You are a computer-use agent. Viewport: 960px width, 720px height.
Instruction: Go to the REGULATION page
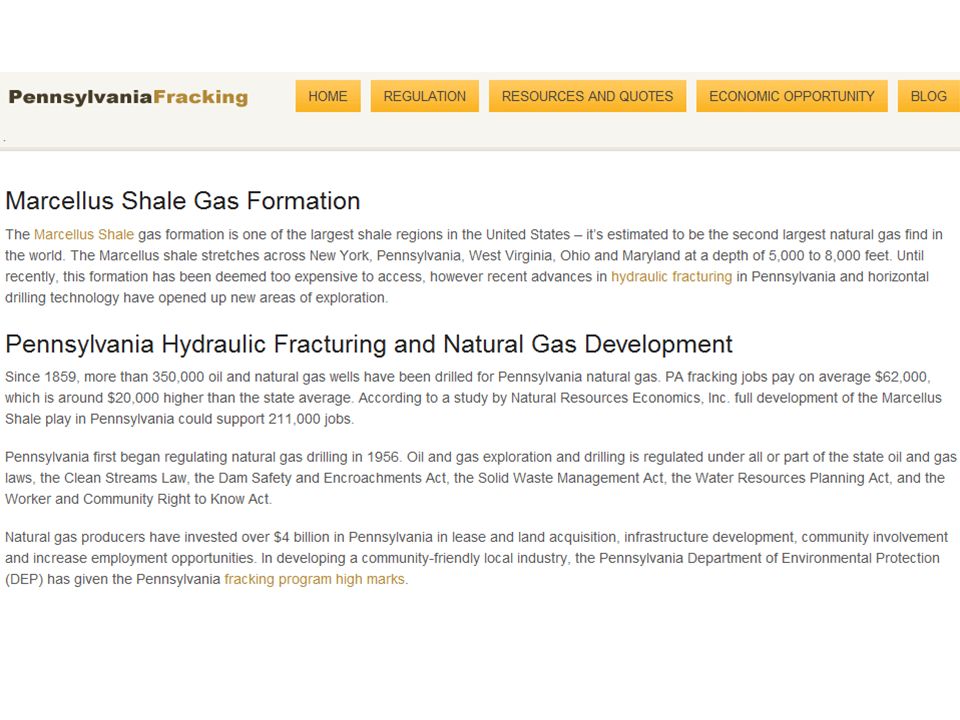(x=424, y=96)
